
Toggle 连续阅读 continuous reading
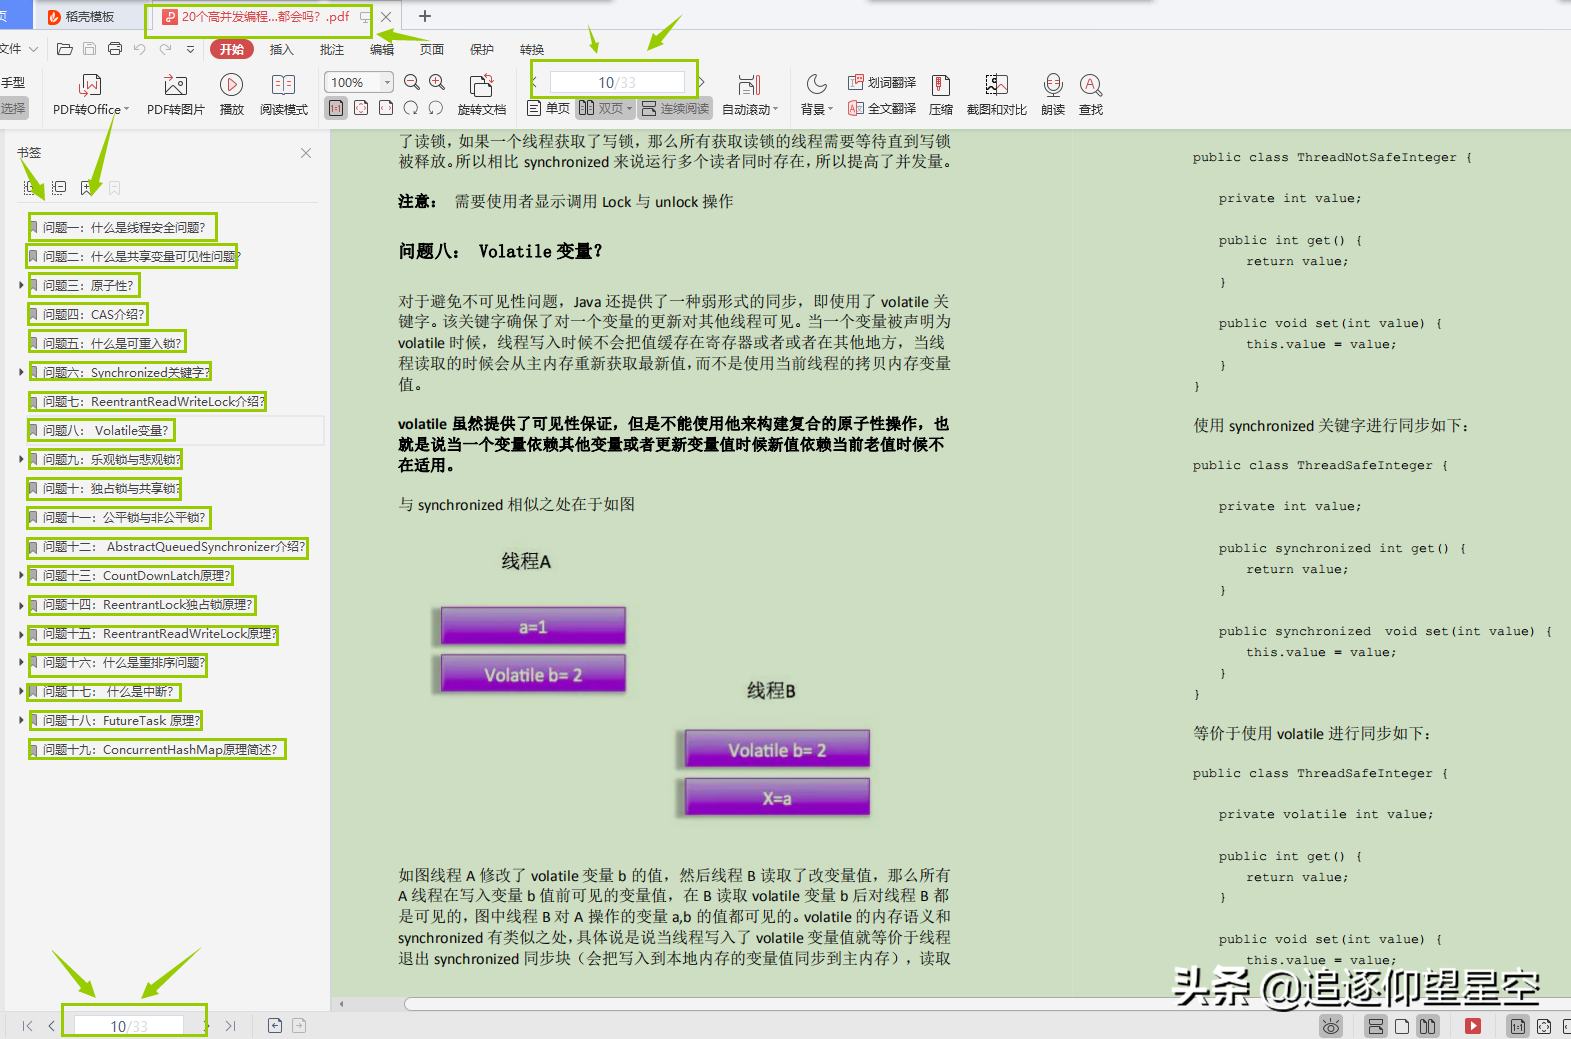[675, 108]
